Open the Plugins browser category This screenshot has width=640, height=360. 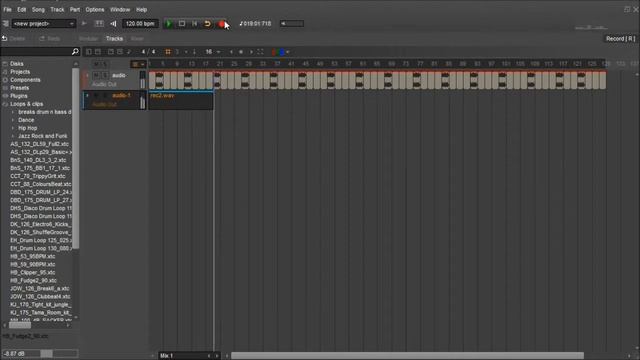pos(19,96)
